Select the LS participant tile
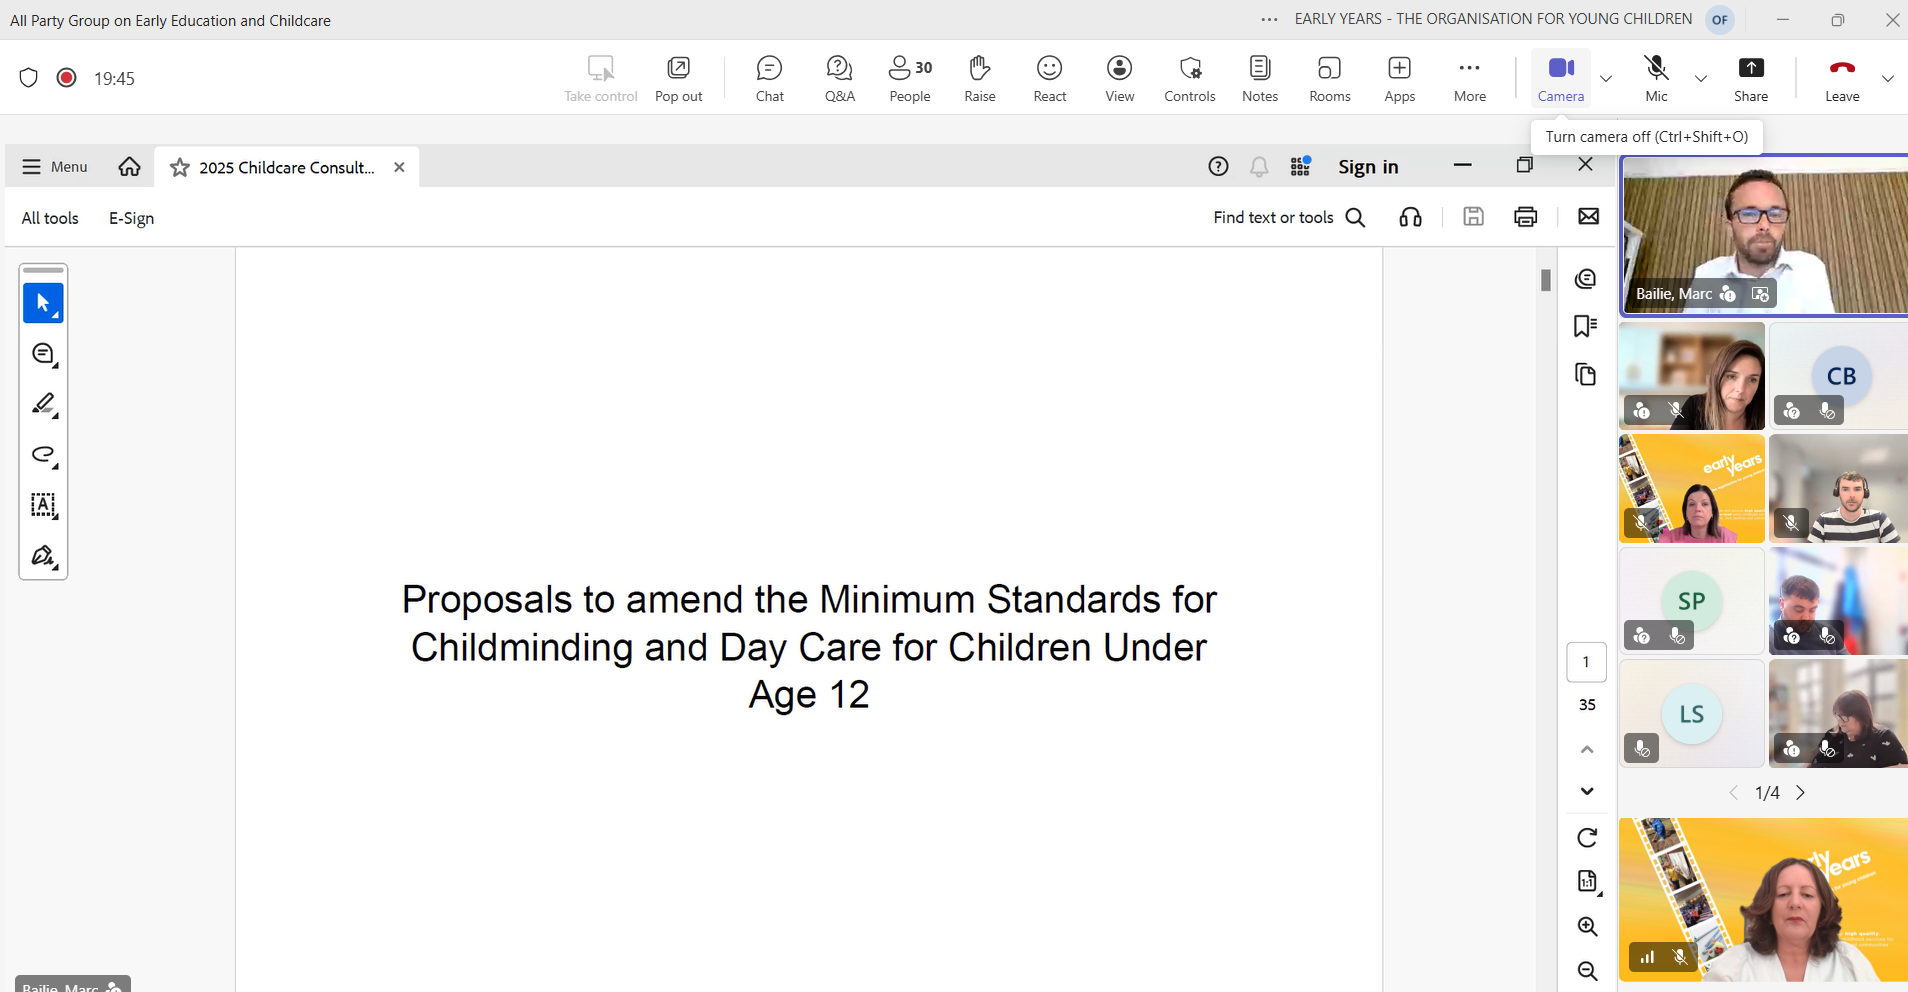The image size is (1908, 992). [1691, 714]
